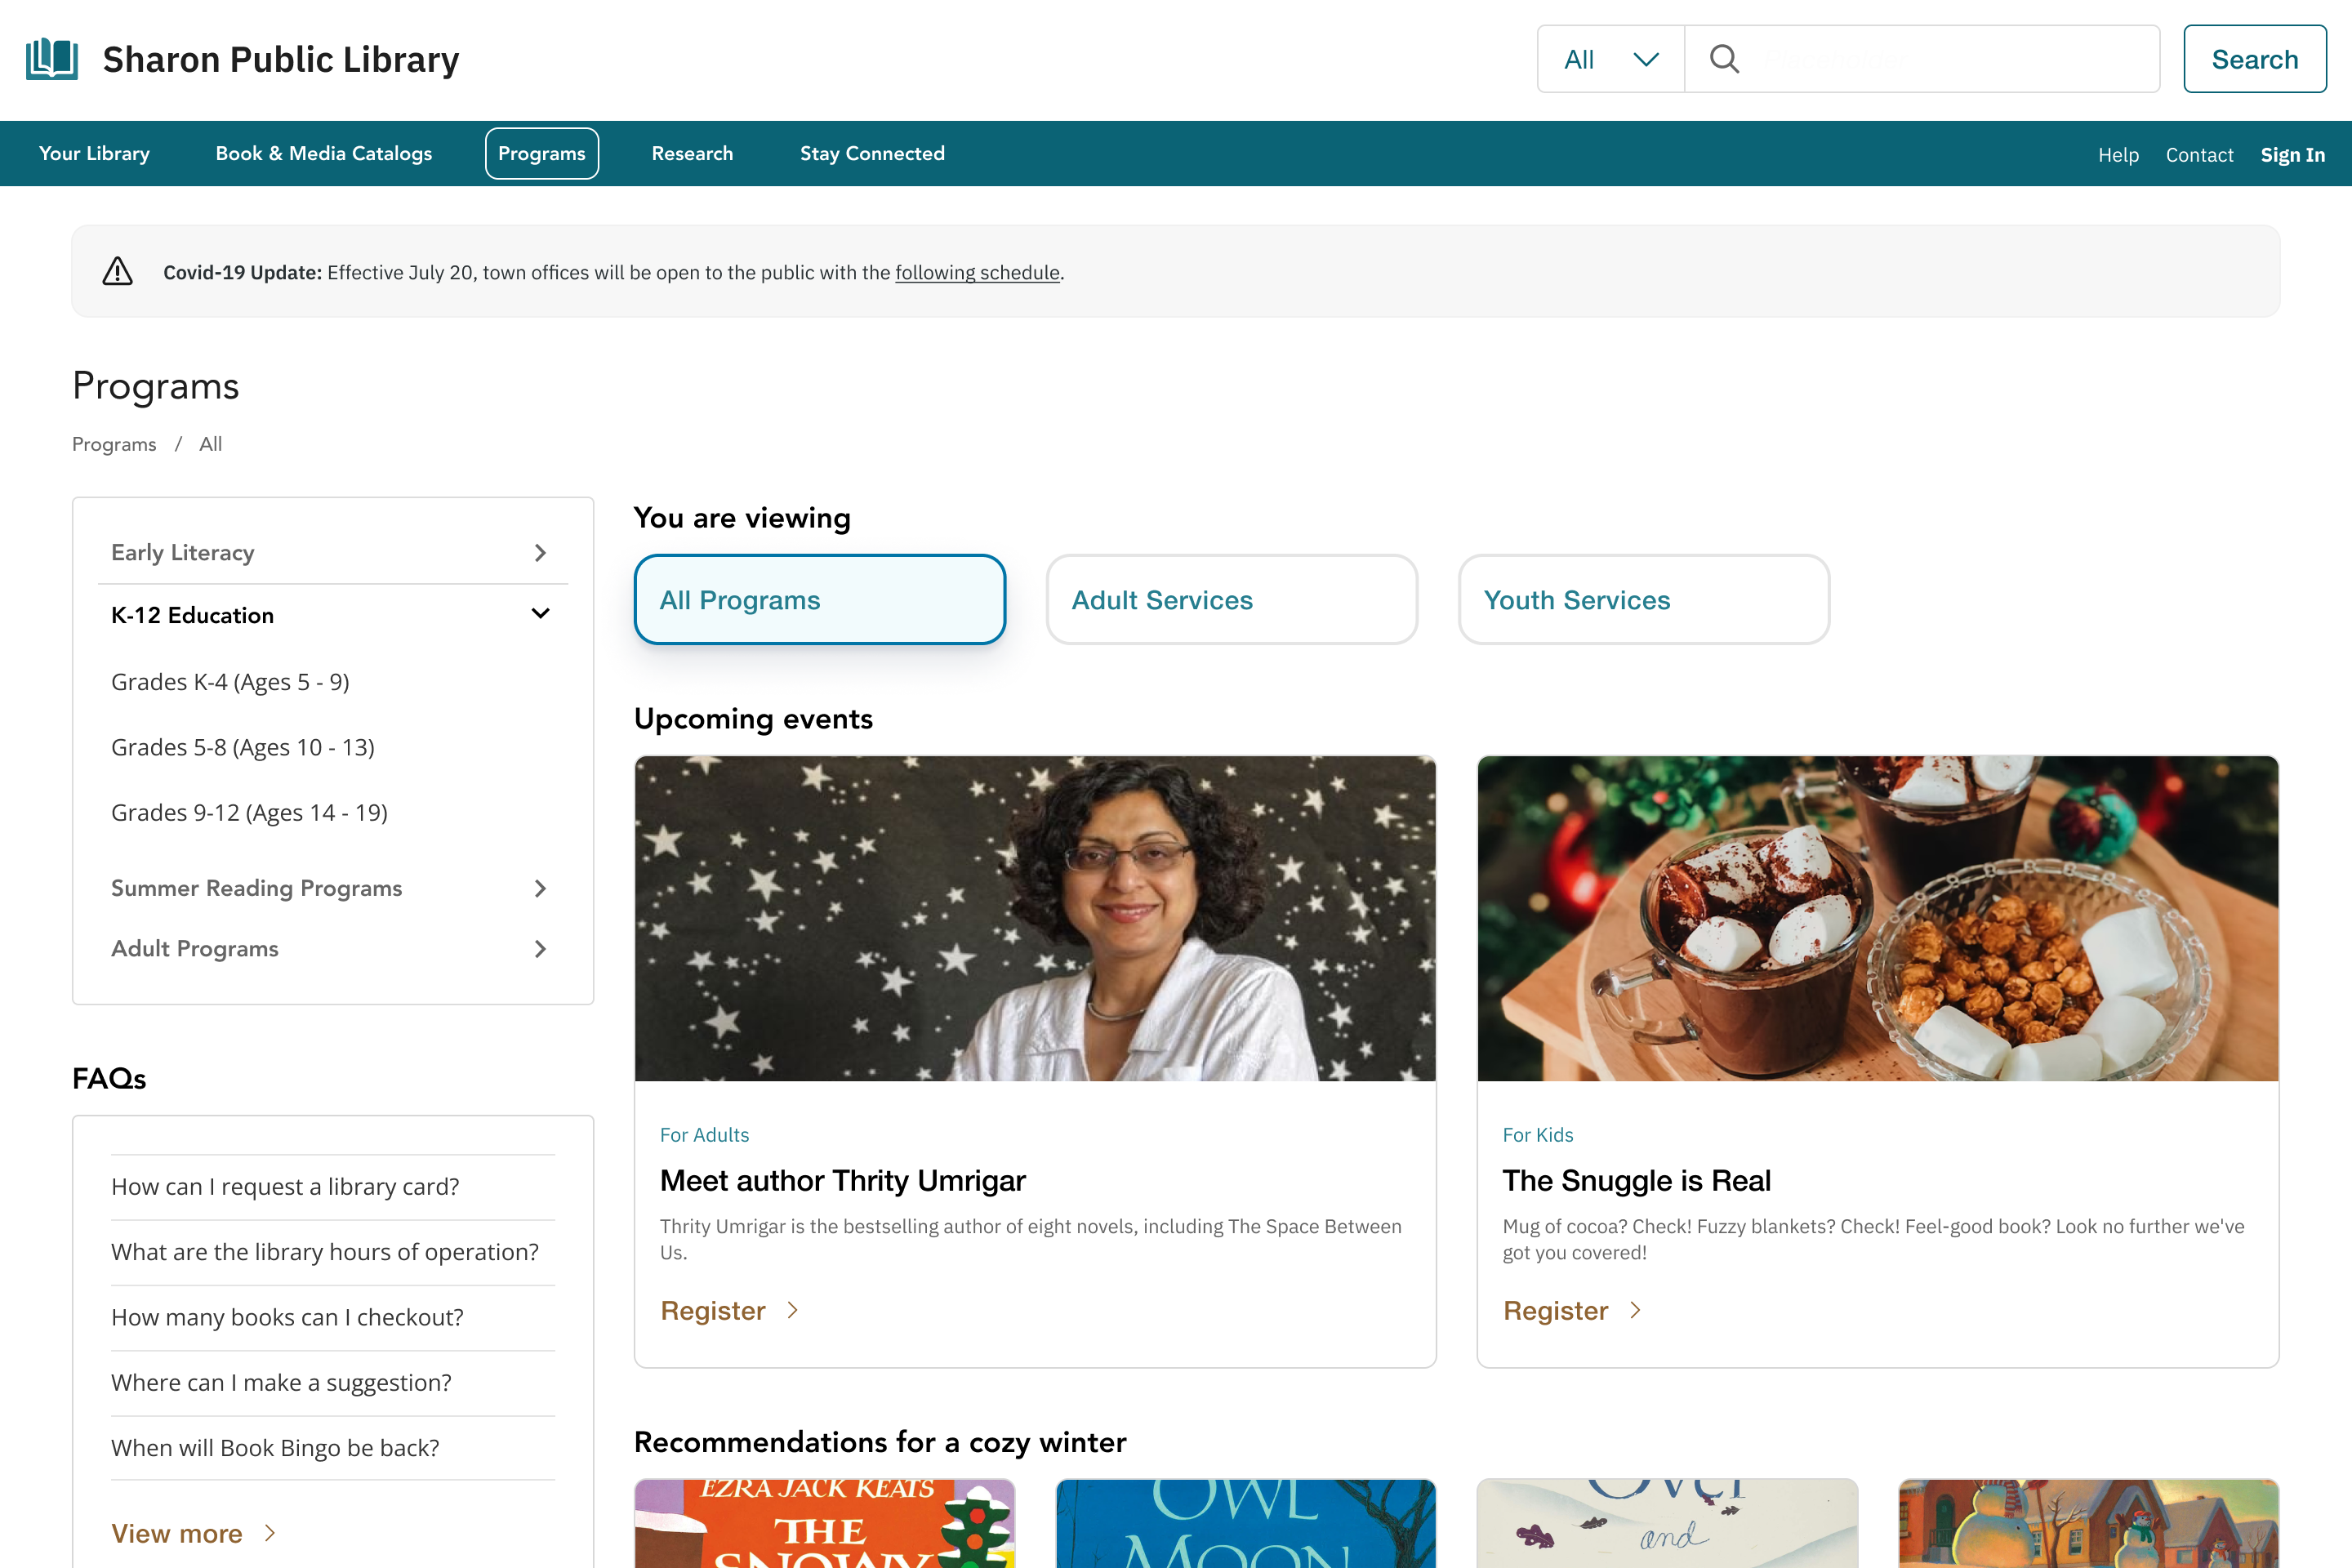The height and width of the screenshot is (1568, 2352).
Task: Open the All search category dropdown
Action: coord(1611,59)
